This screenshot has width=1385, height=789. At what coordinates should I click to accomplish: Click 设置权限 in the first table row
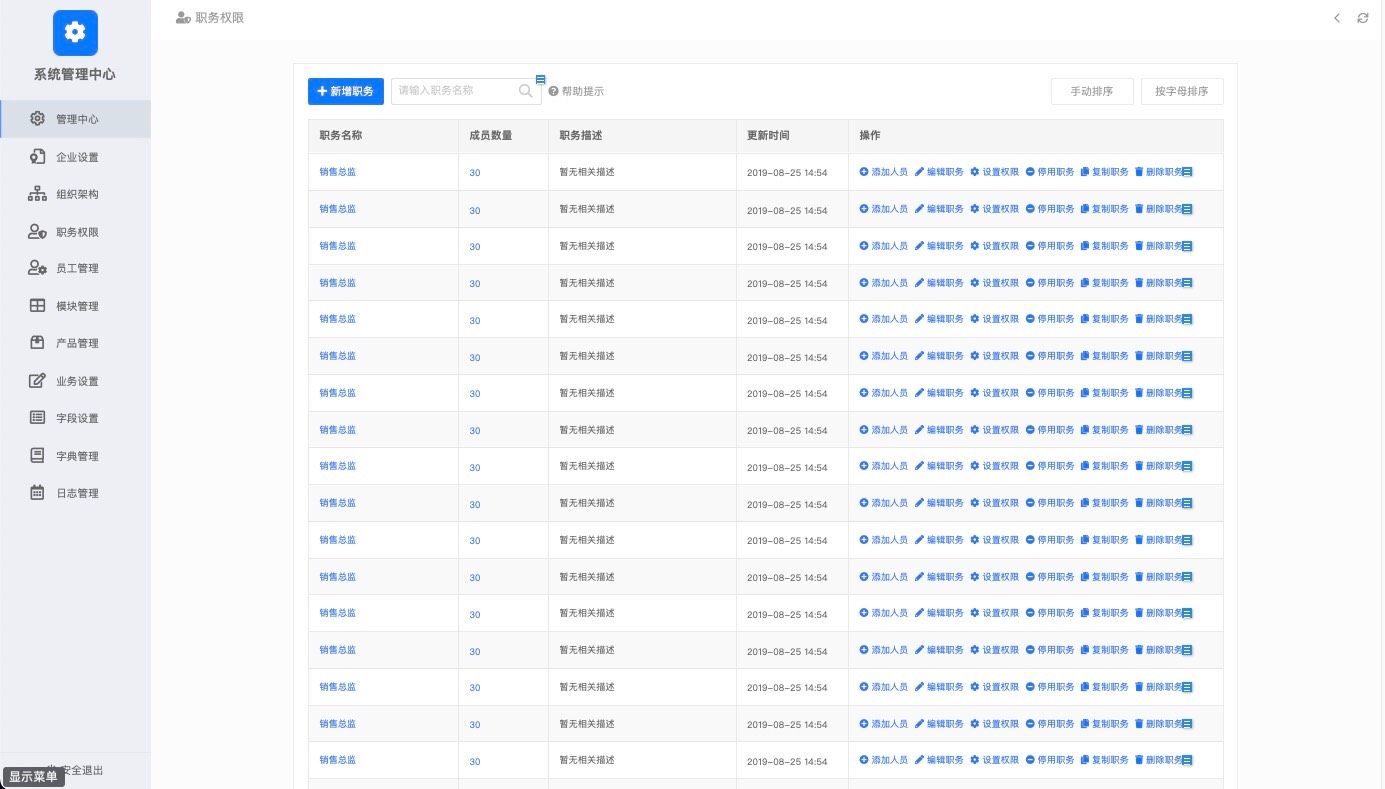tap(995, 172)
